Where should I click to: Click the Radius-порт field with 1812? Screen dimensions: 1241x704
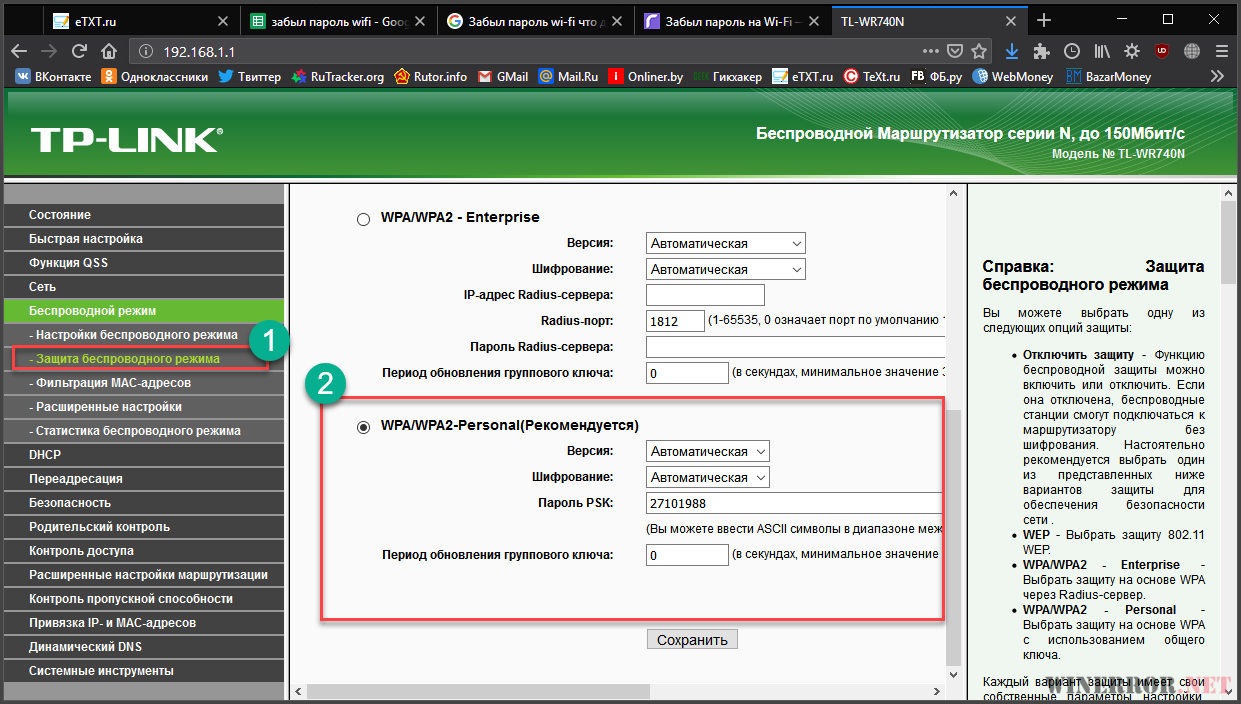point(674,321)
